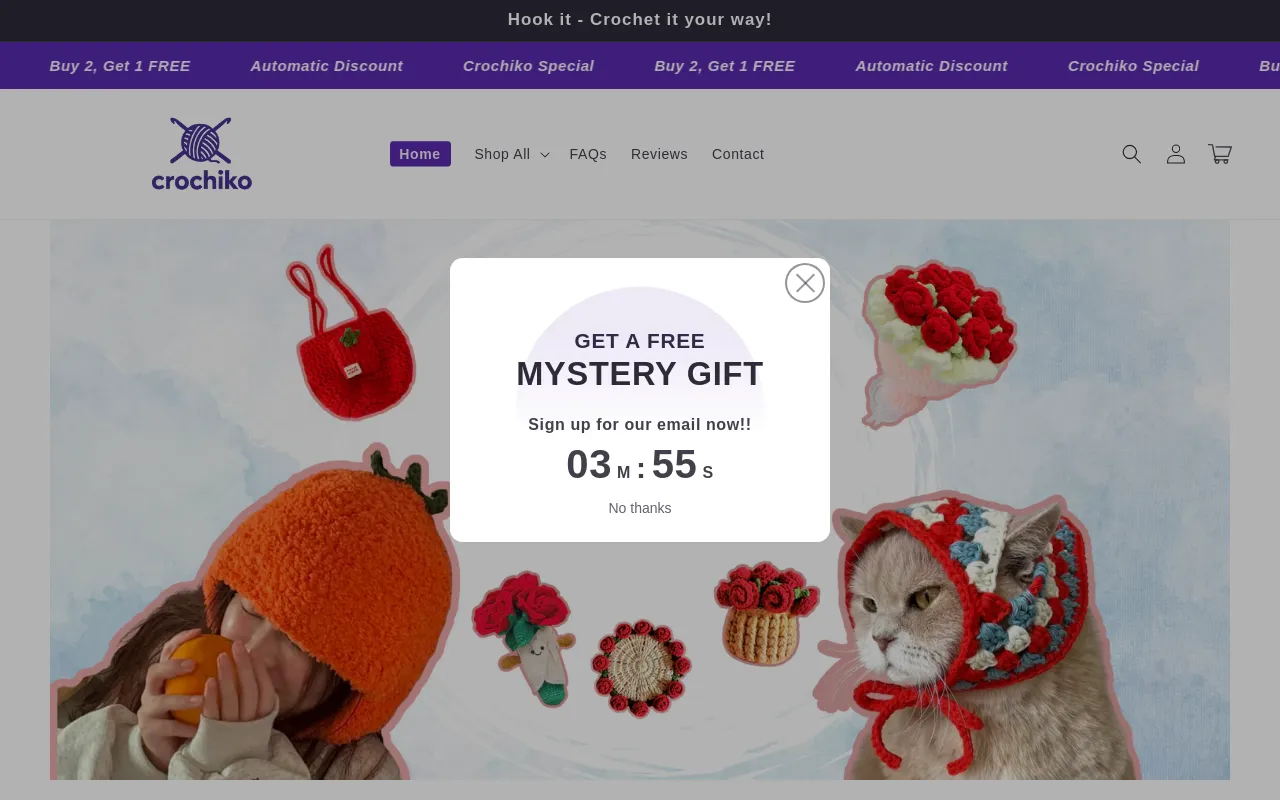1280x800 pixels.
Task: Click the Crochiko yarn logo
Action: tap(201, 154)
